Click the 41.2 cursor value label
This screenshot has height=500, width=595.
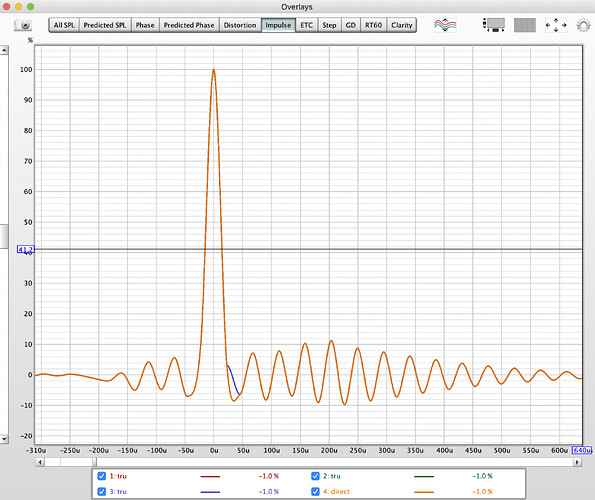point(26,249)
